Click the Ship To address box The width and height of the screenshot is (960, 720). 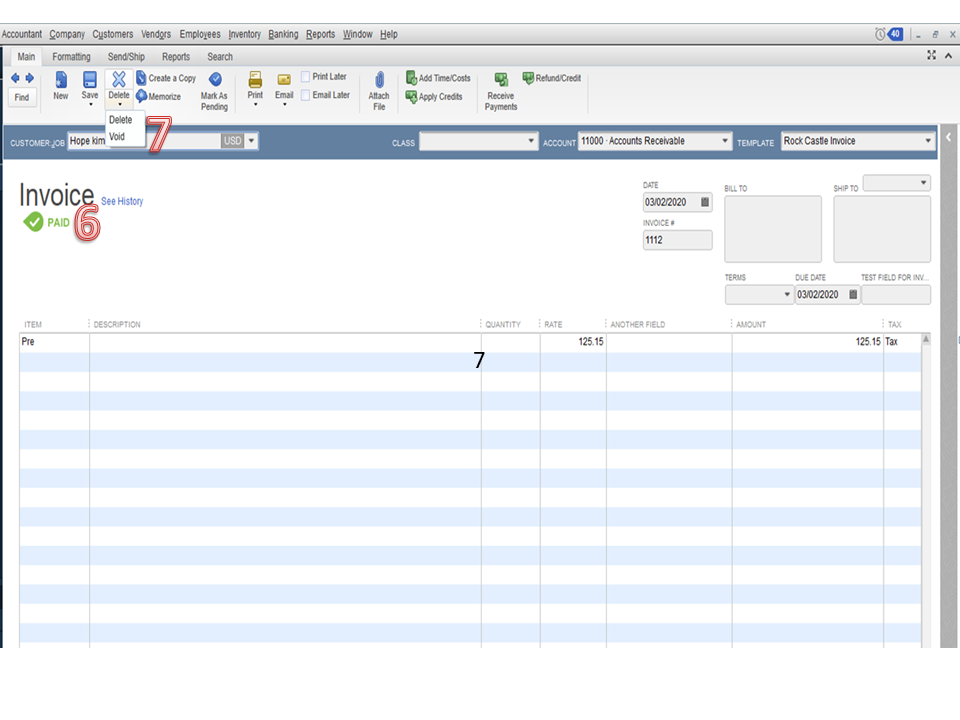(x=882, y=229)
